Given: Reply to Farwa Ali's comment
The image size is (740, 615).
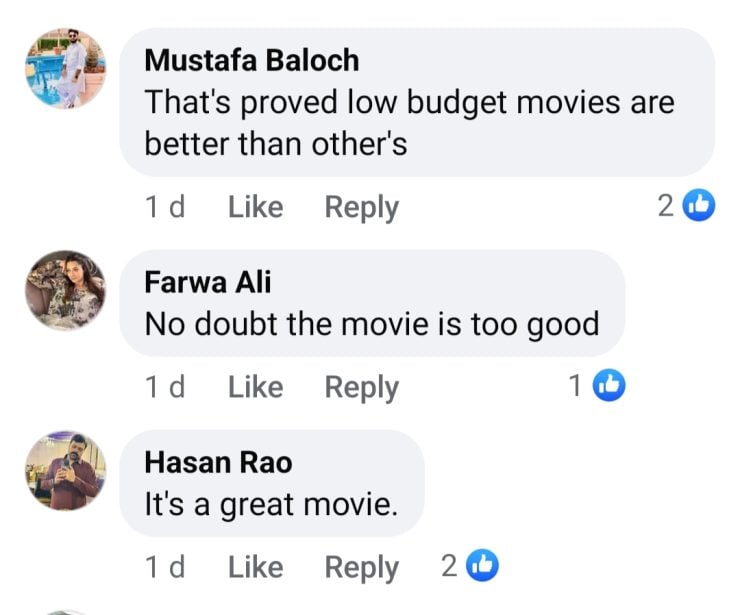Looking at the screenshot, I should pos(361,387).
